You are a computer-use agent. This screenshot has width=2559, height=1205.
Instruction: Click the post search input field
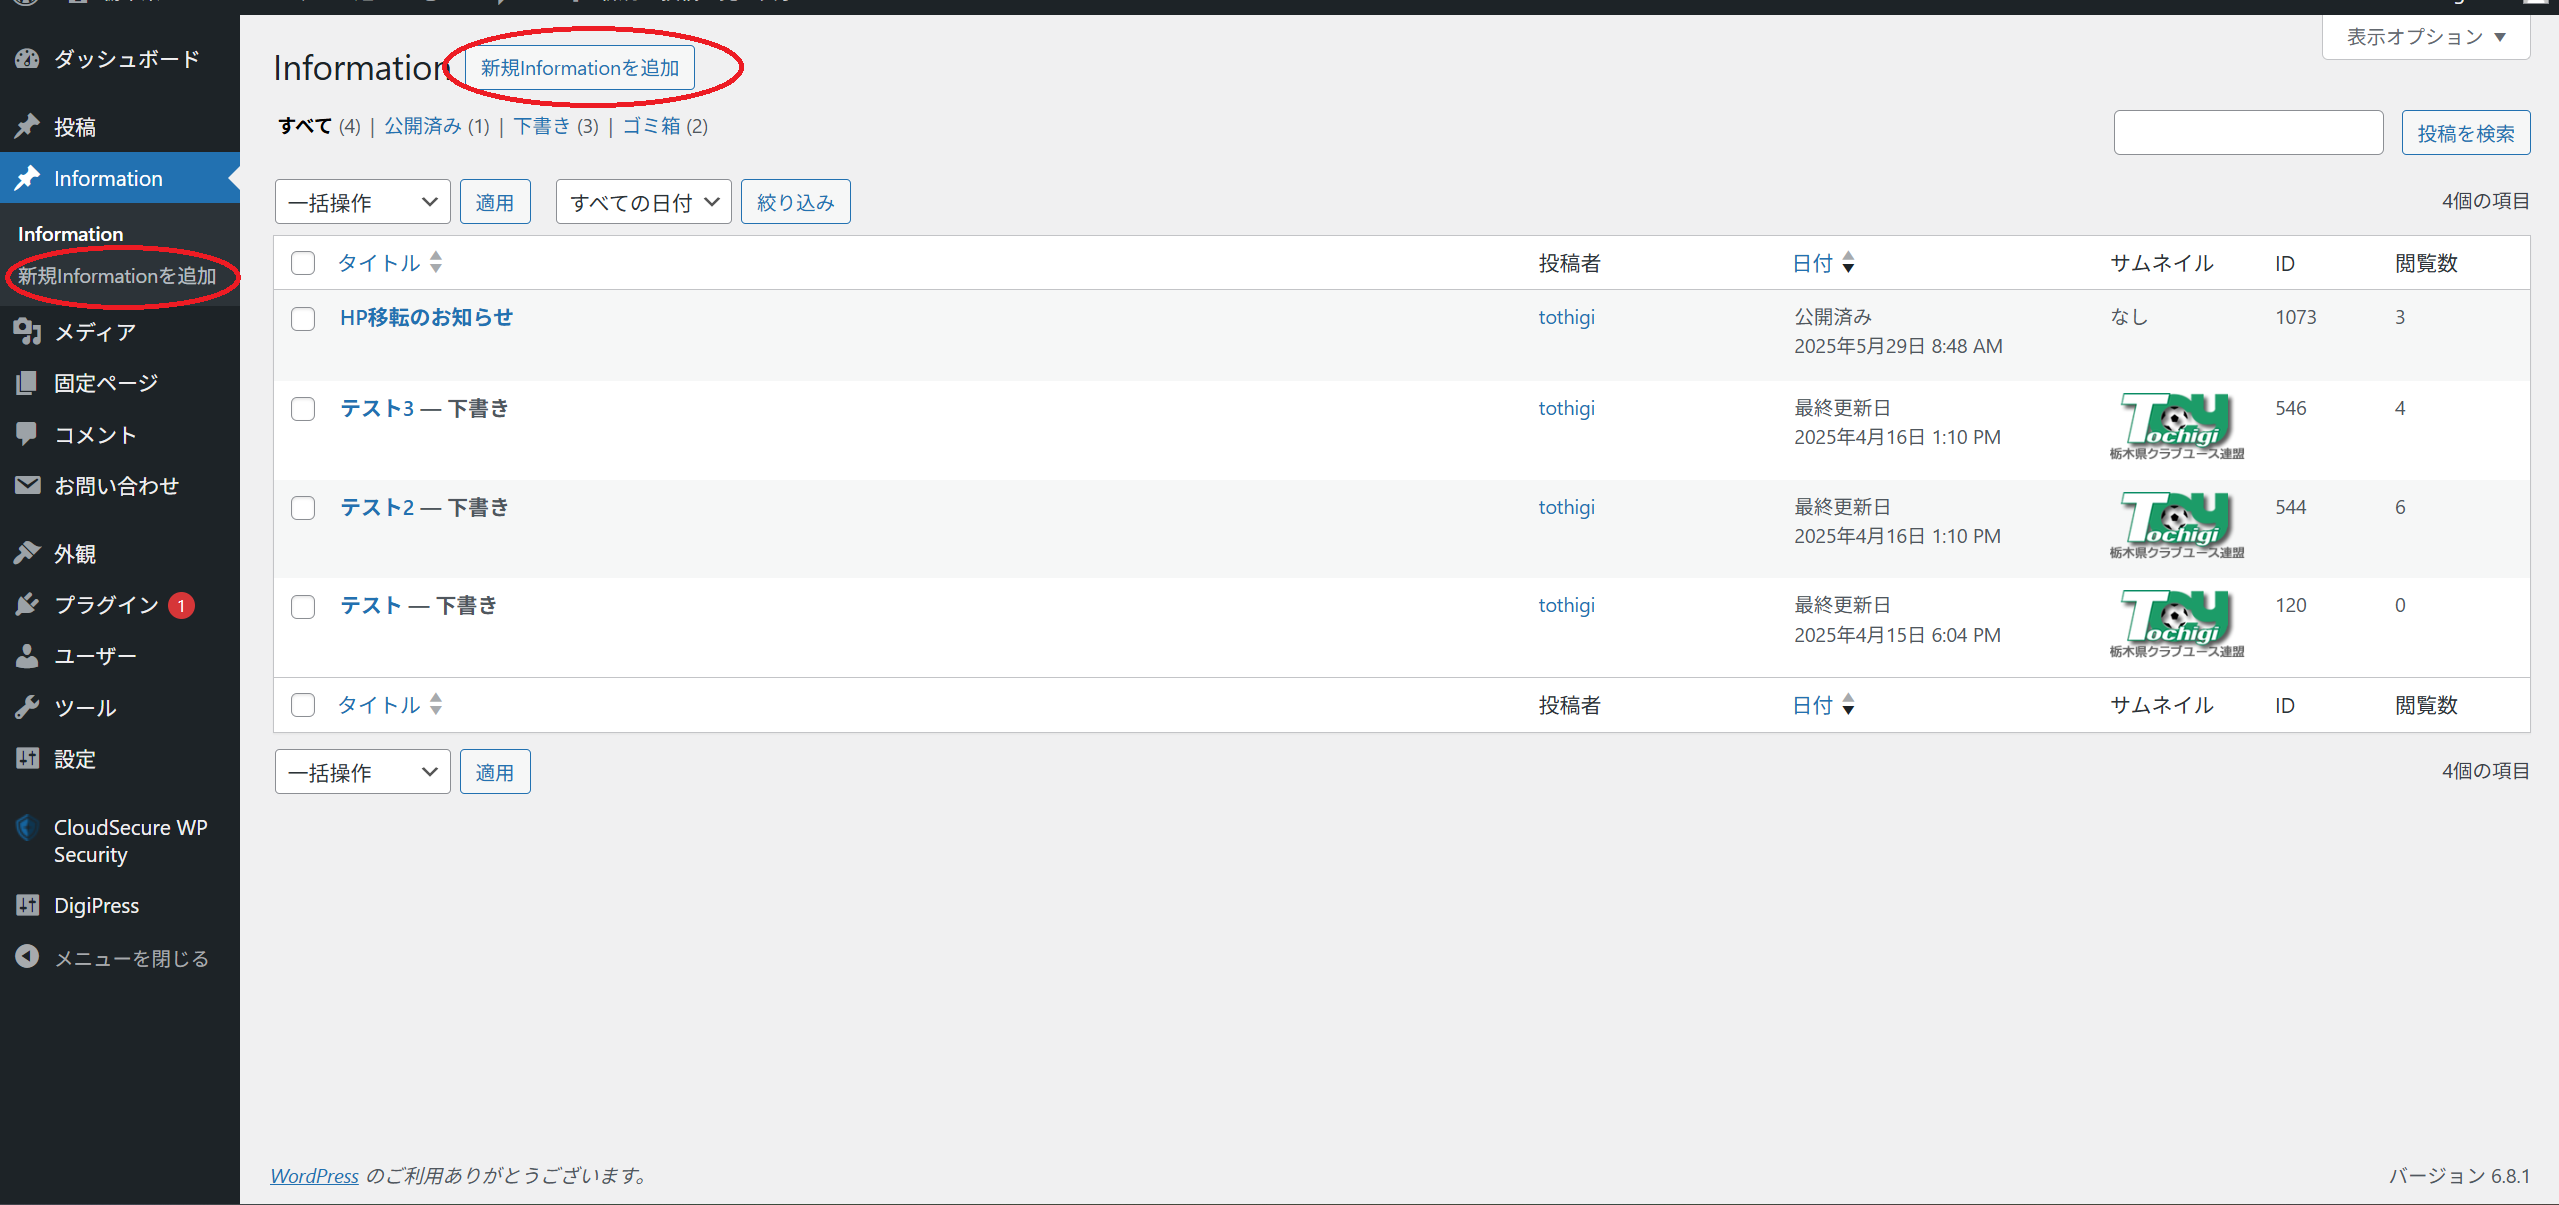coord(2247,133)
